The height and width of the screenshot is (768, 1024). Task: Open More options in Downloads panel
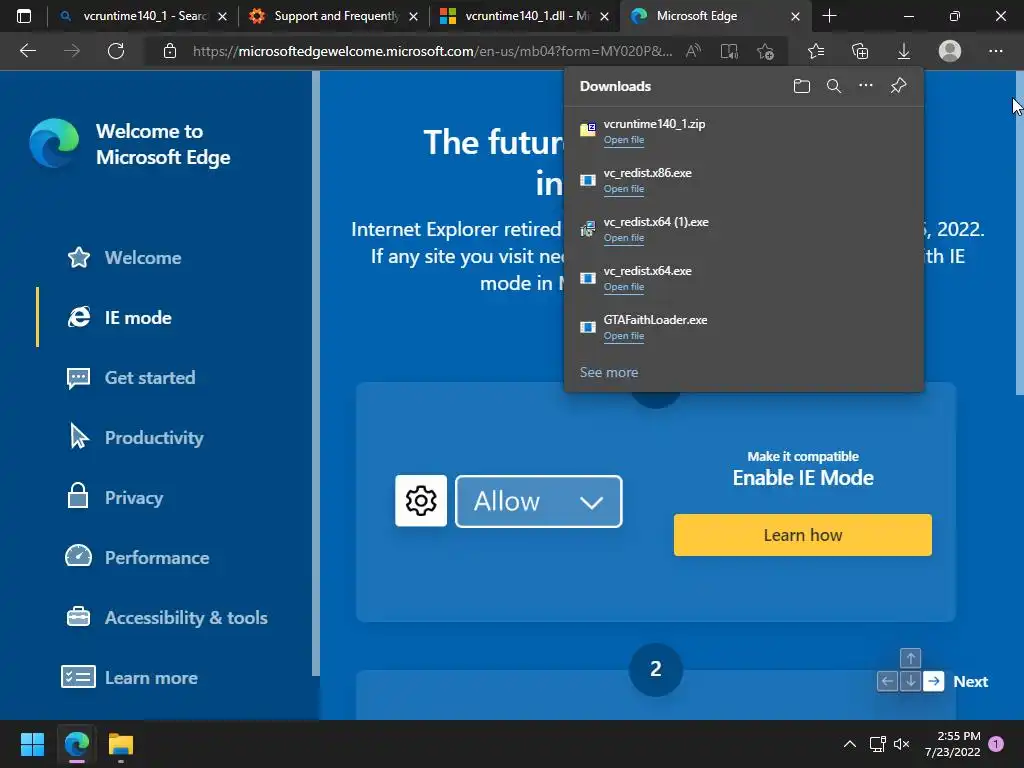866,85
